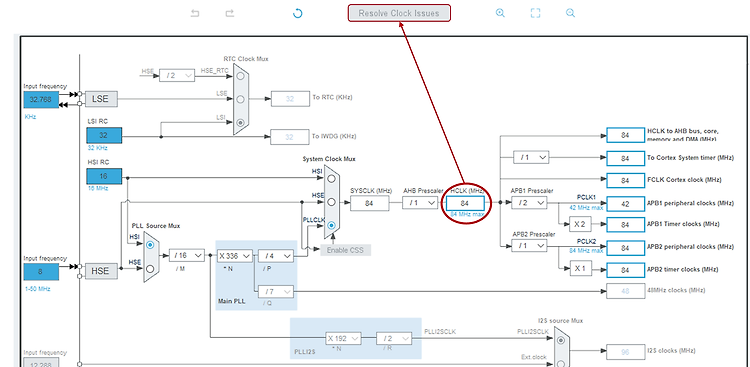Image resolution: width=750 pixels, height=367 pixels.
Task: Click Resolve Clock Issues button
Action: (x=399, y=13)
